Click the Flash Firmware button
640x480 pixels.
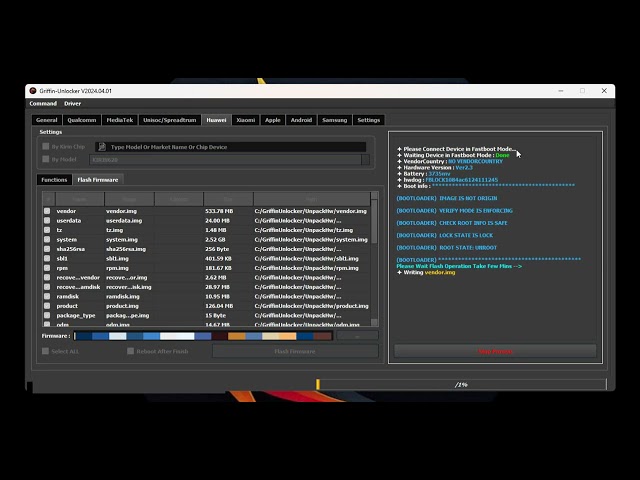point(295,351)
